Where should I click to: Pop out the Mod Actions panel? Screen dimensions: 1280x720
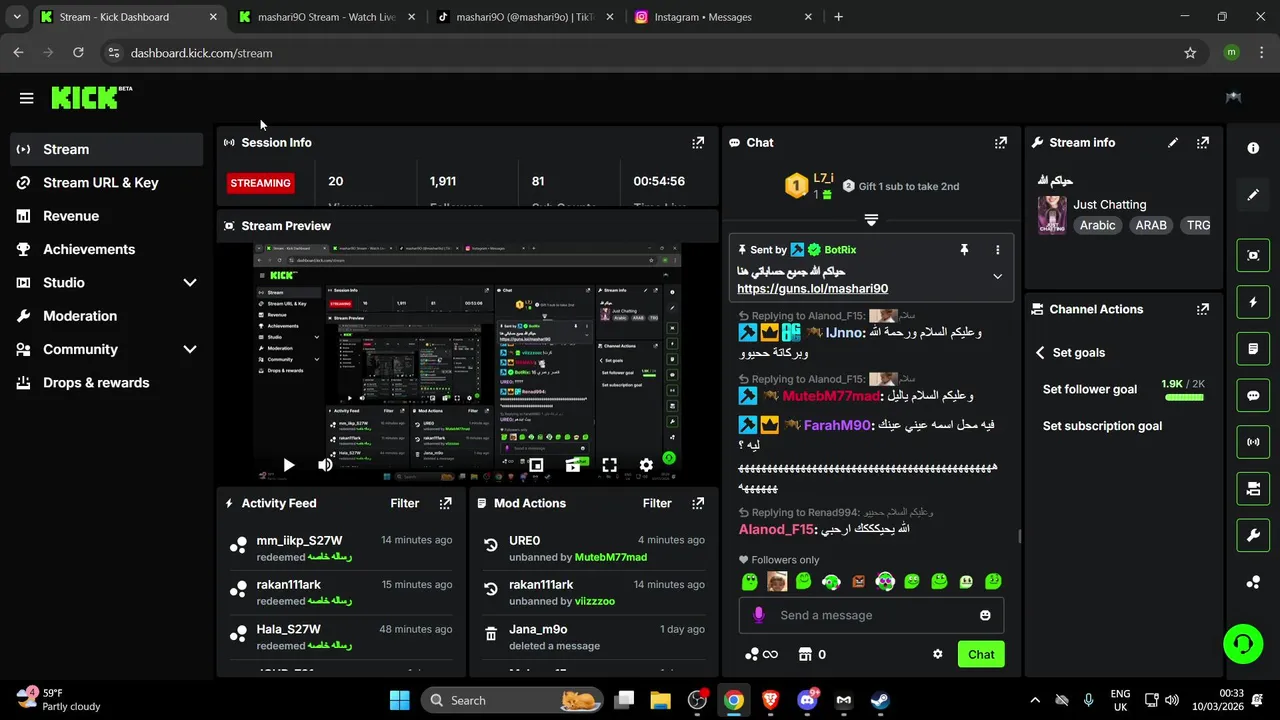(x=698, y=503)
